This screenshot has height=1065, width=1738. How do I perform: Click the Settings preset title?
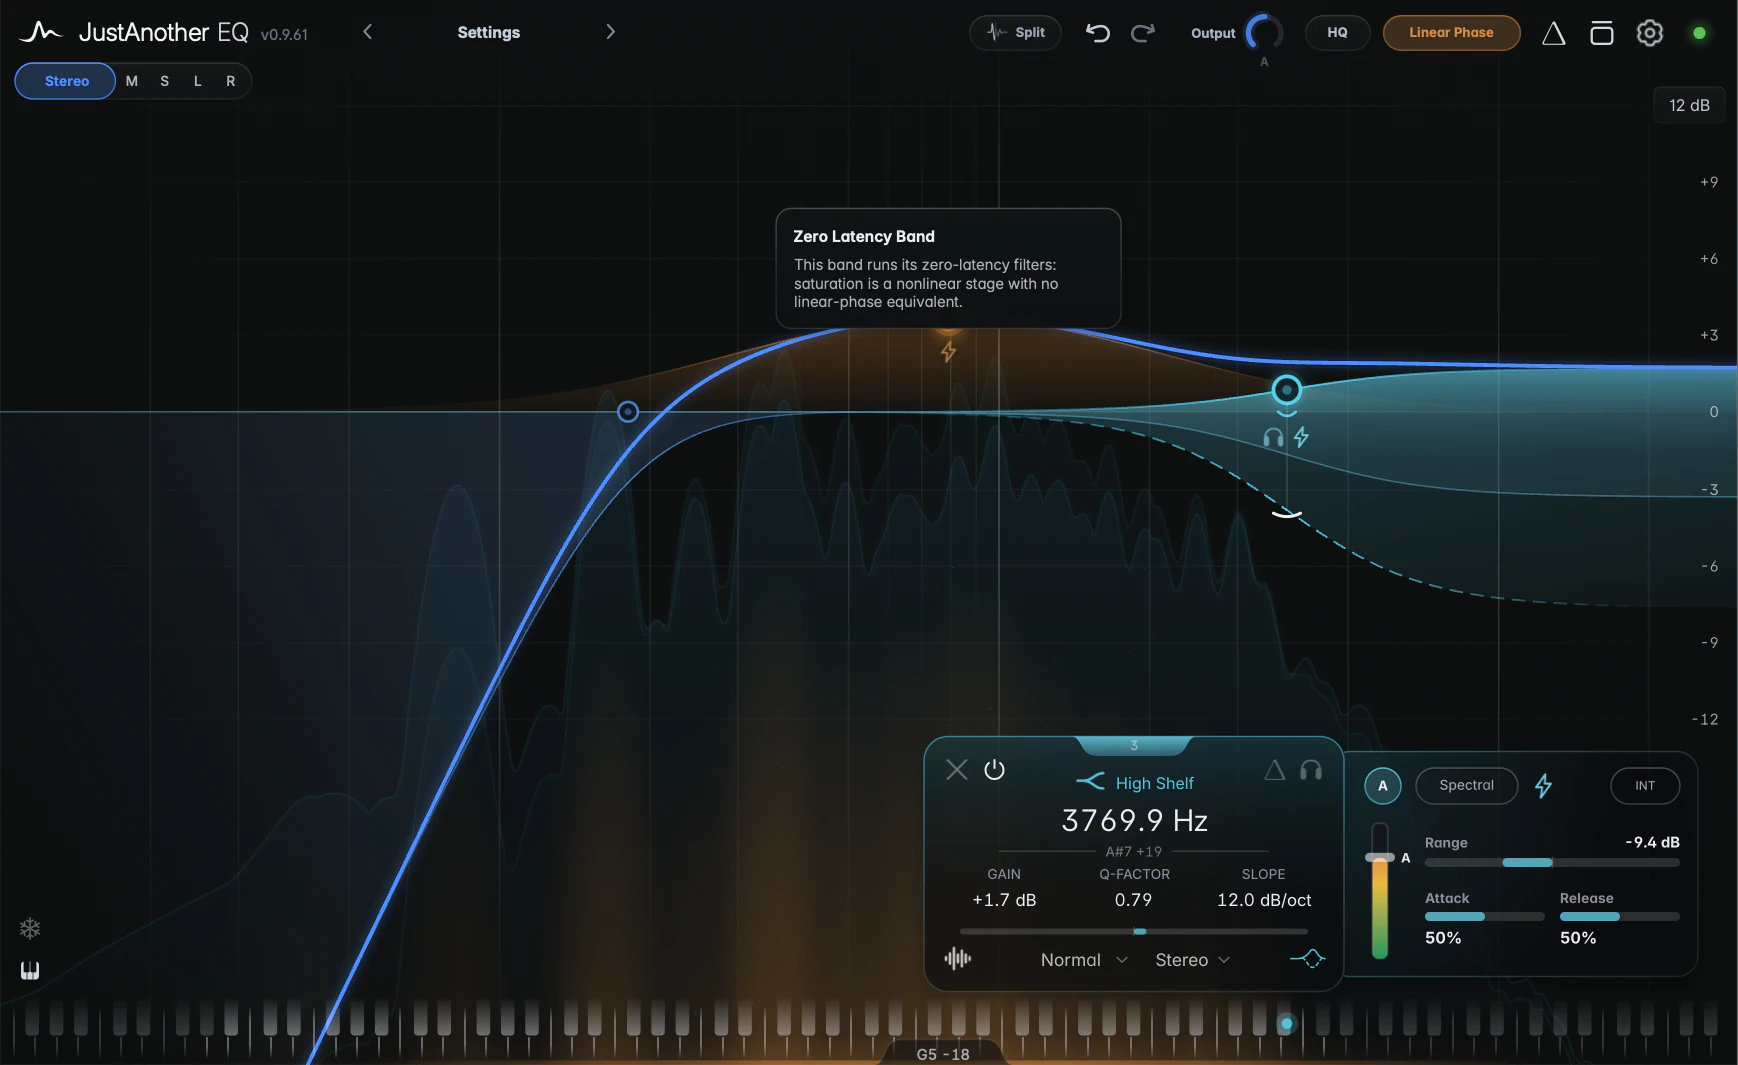coord(489,32)
